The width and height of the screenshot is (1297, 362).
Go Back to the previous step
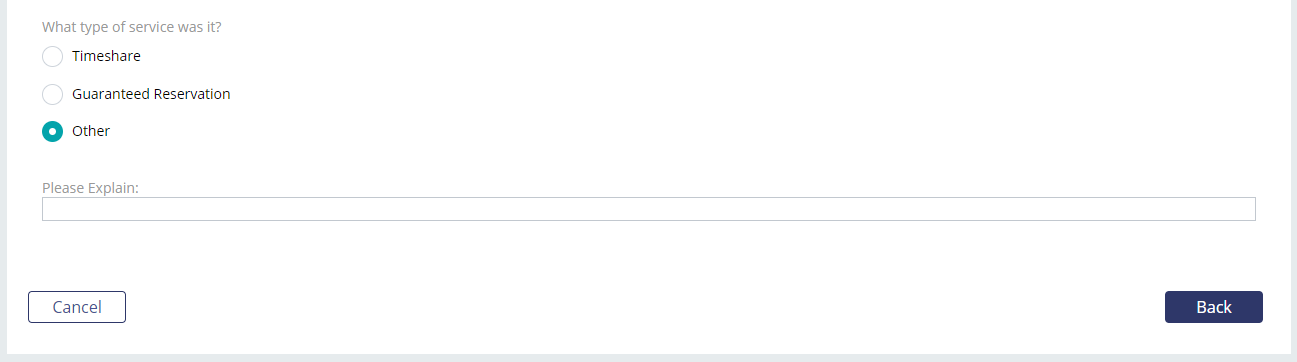pyautogui.click(x=1214, y=307)
